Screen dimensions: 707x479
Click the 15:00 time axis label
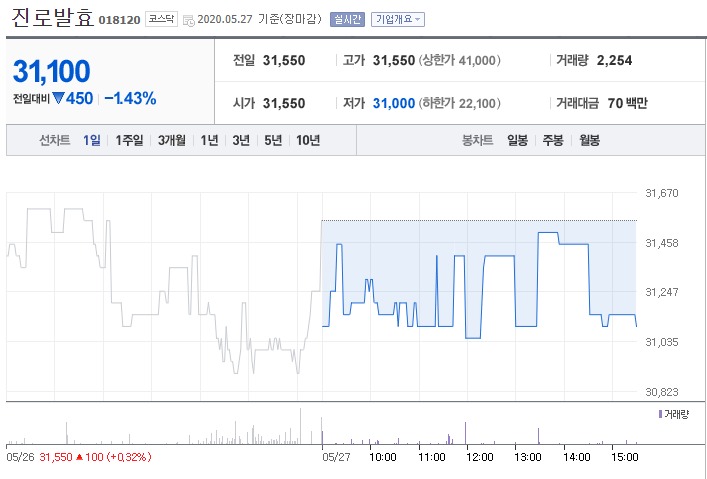624,457
